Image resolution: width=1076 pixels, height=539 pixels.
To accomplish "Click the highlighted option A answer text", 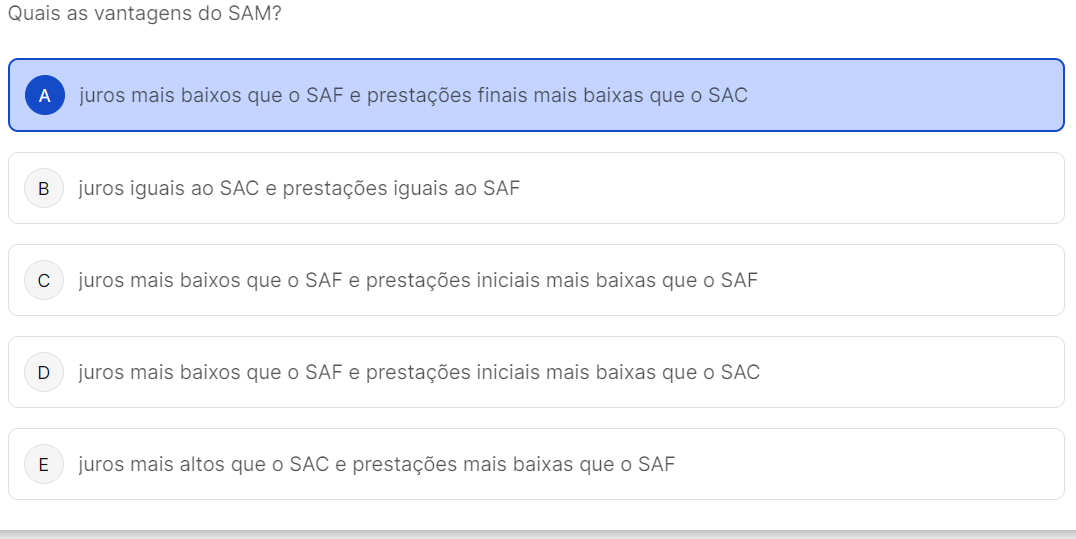I will (413, 96).
